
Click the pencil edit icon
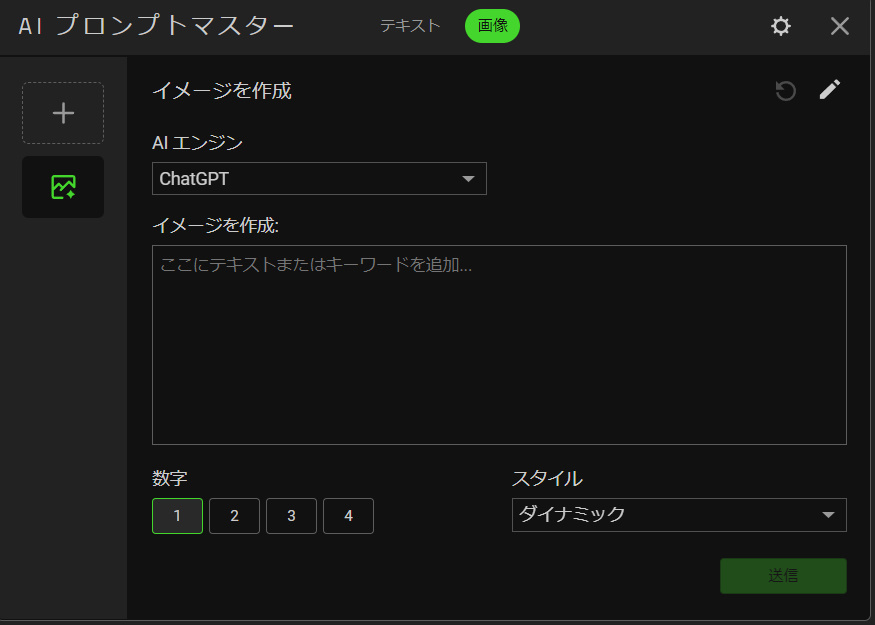coord(830,90)
